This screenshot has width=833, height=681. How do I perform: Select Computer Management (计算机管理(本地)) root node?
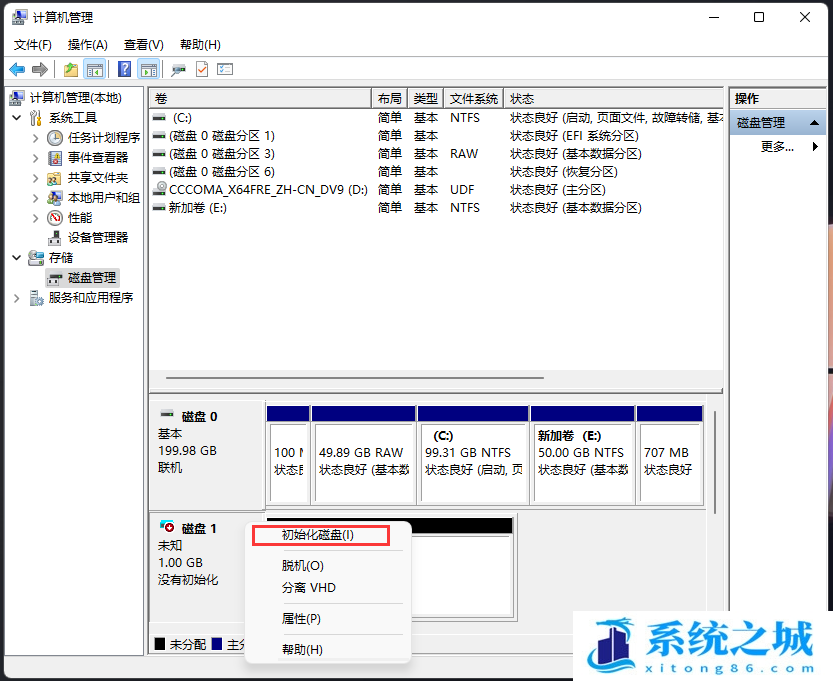(x=75, y=98)
